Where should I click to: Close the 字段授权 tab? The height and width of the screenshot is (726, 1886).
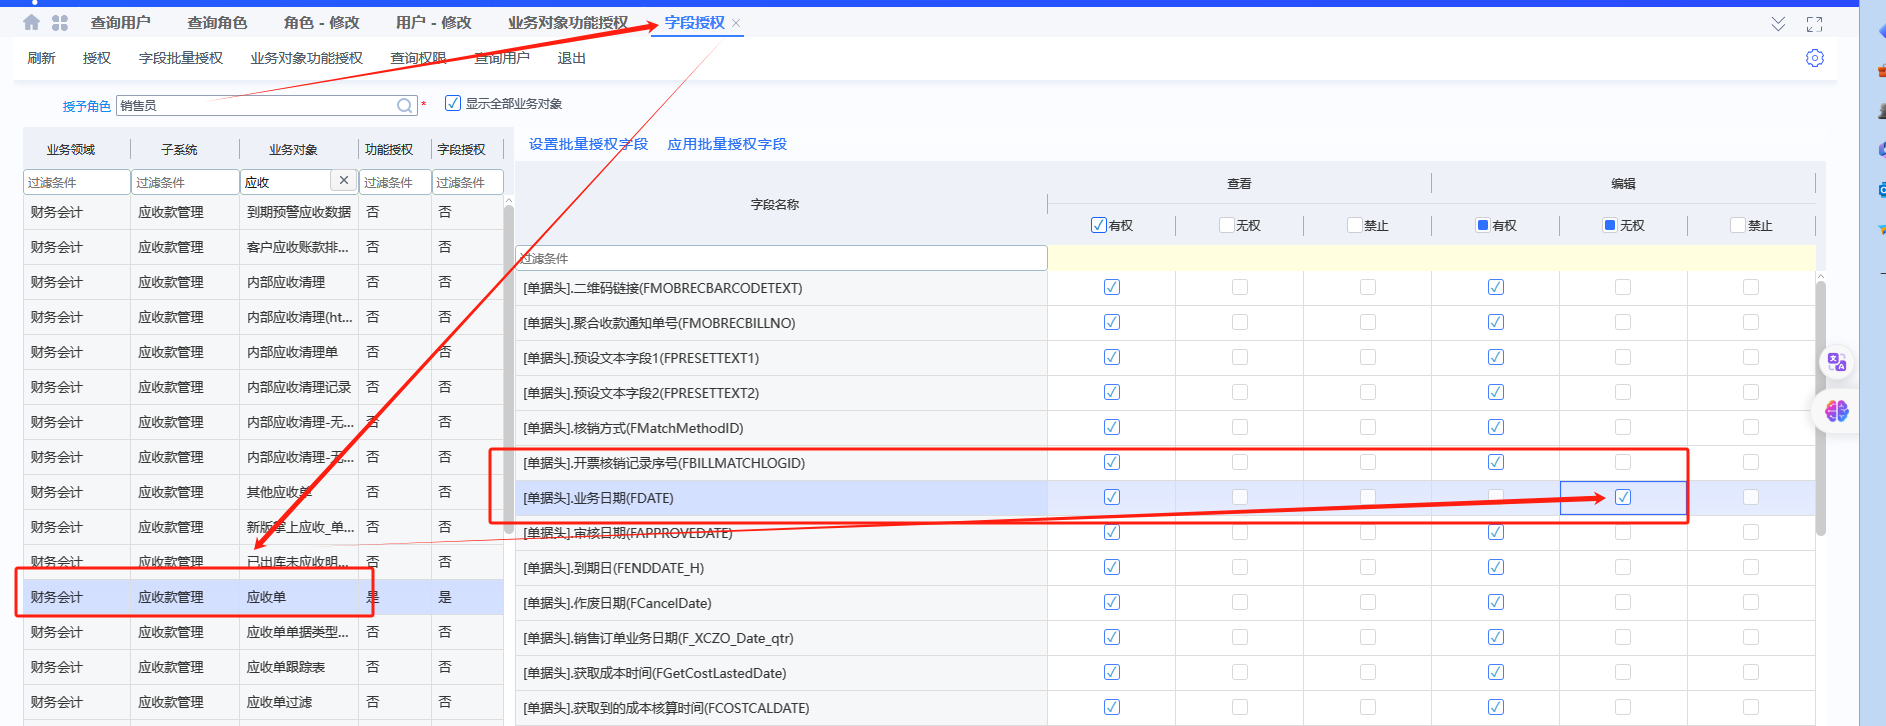click(736, 23)
